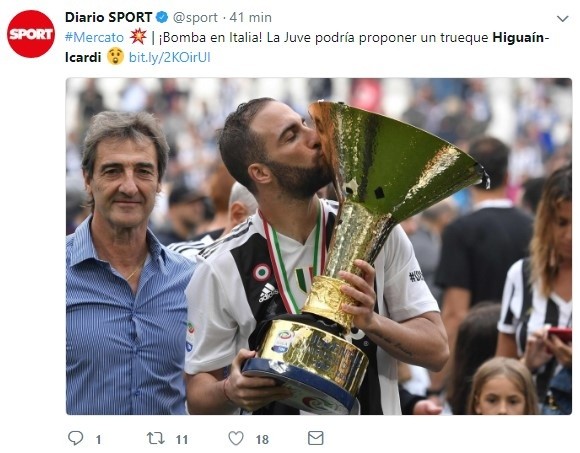This screenshot has height=453, width=580.
Task: Click the 41 min timestamp
Action: click(x=250, y=17)
